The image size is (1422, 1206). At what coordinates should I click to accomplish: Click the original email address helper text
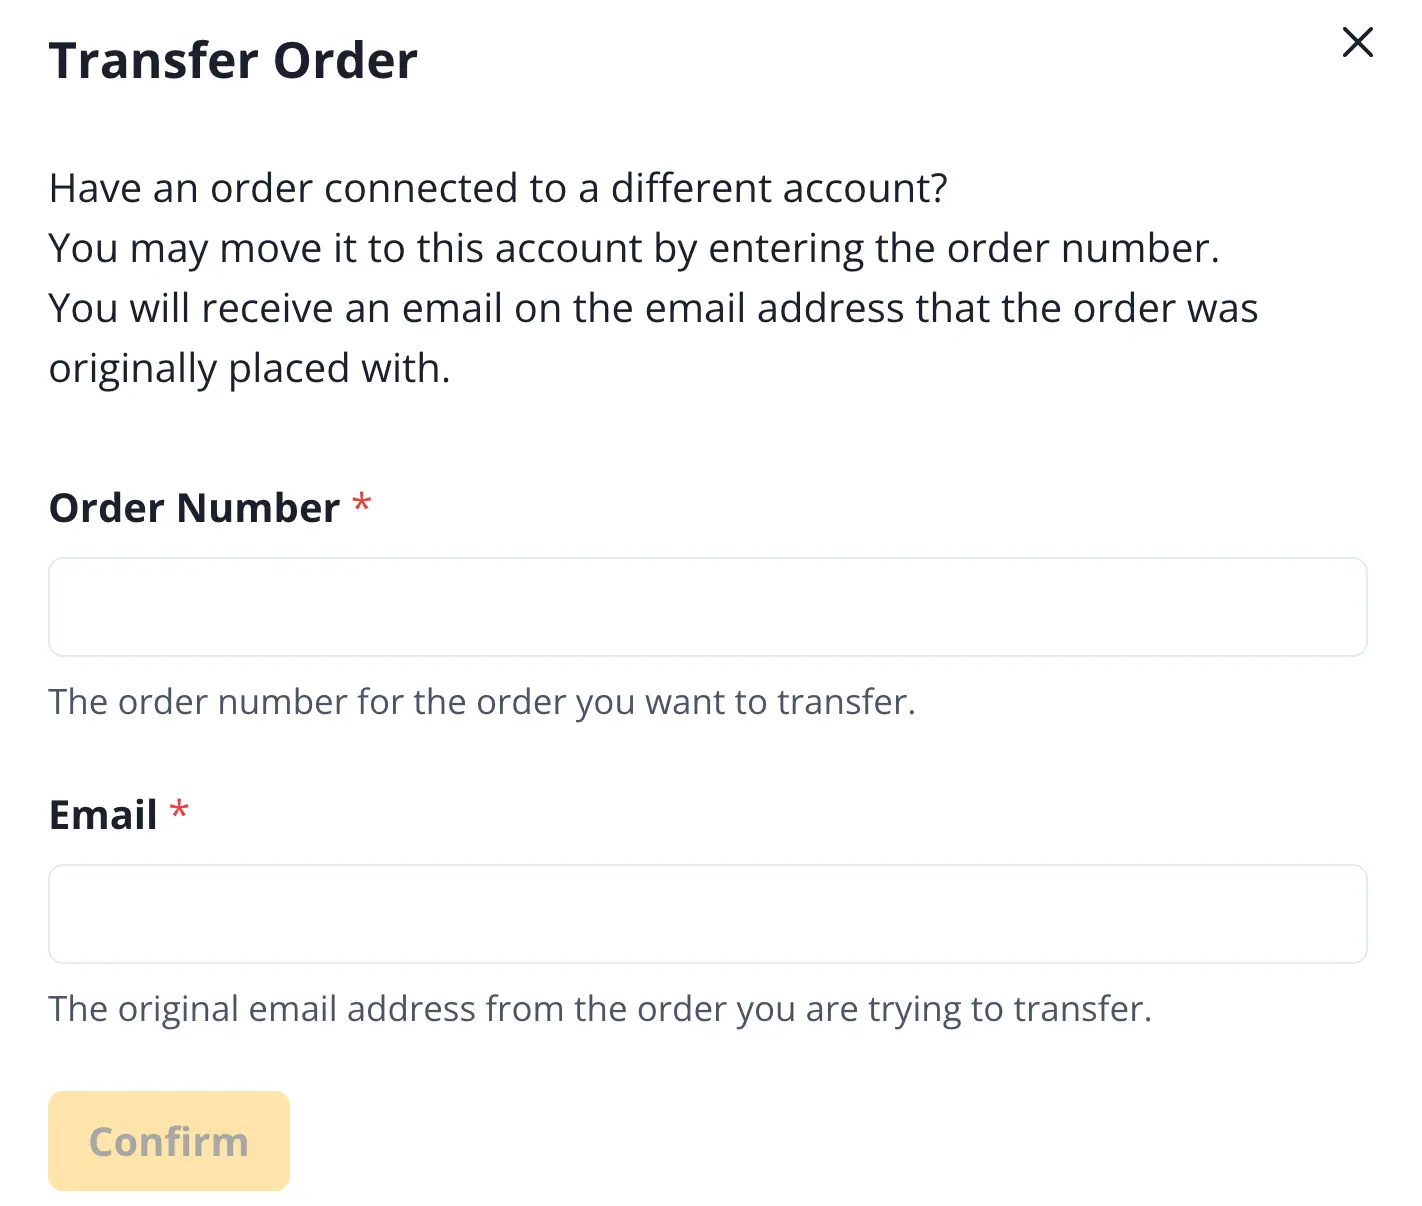pos(600,1009)
